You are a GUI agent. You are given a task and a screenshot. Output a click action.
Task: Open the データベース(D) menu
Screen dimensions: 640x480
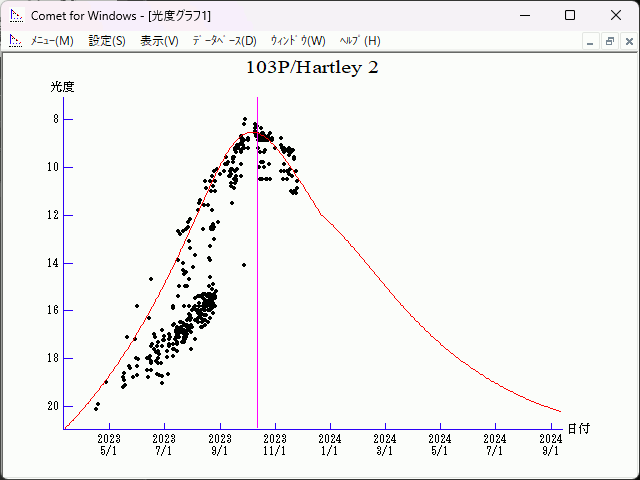point(224,41)
